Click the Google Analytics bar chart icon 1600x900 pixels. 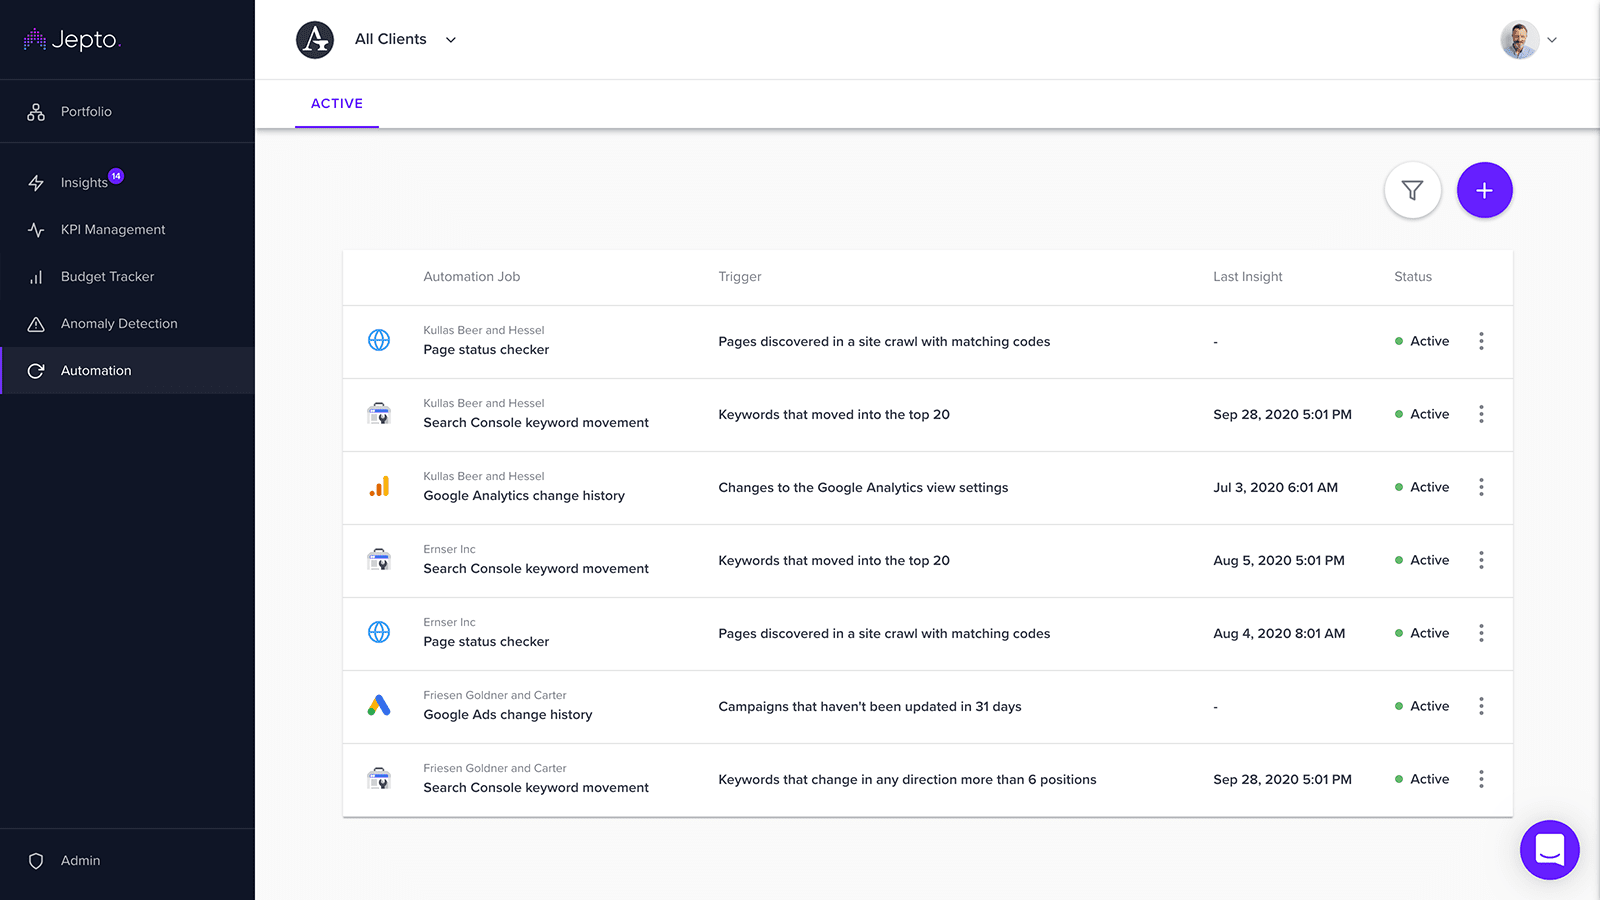pyautogui.click(x=379, y=487)
